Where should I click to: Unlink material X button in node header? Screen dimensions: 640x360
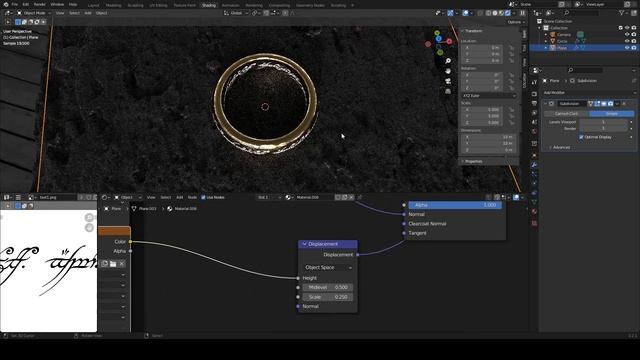351,197
